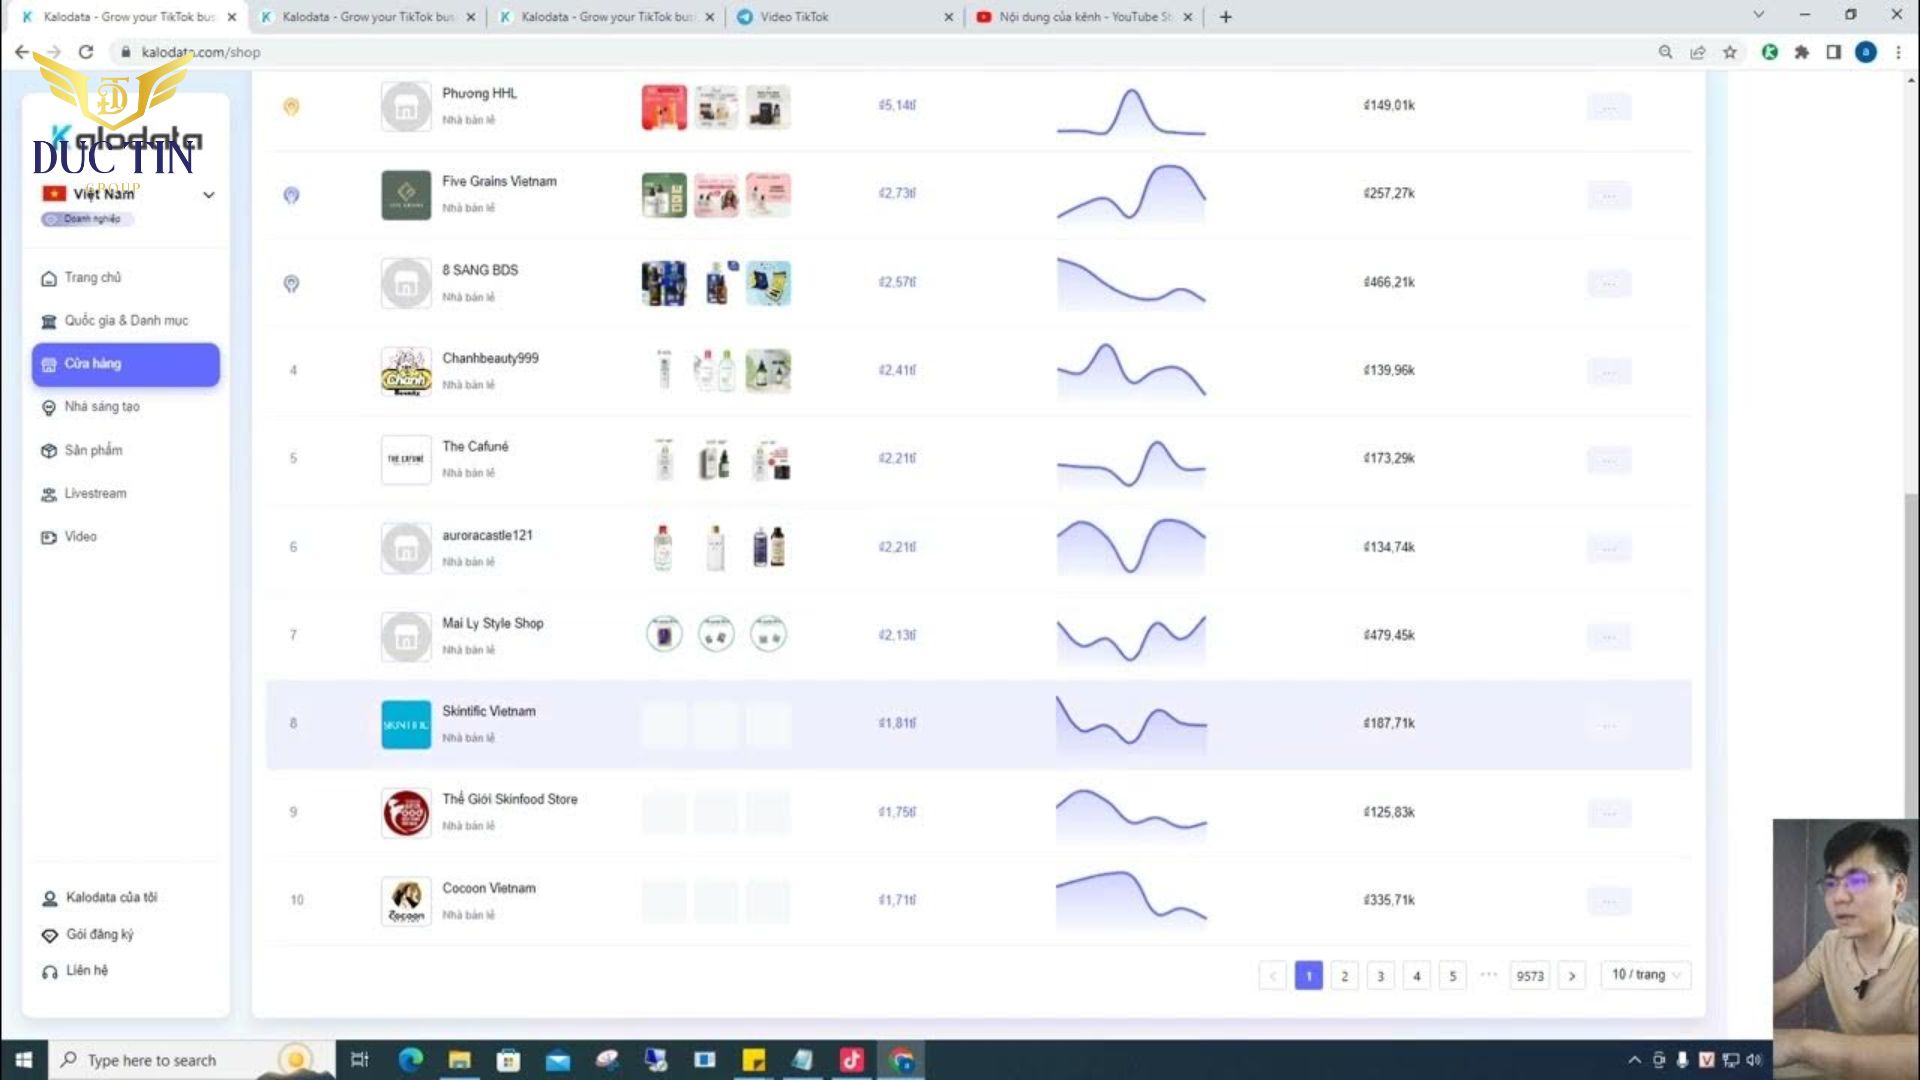Open auroracastle121 shop
Viewport: 1920px width, 1080px height.
tap(487, 535)
